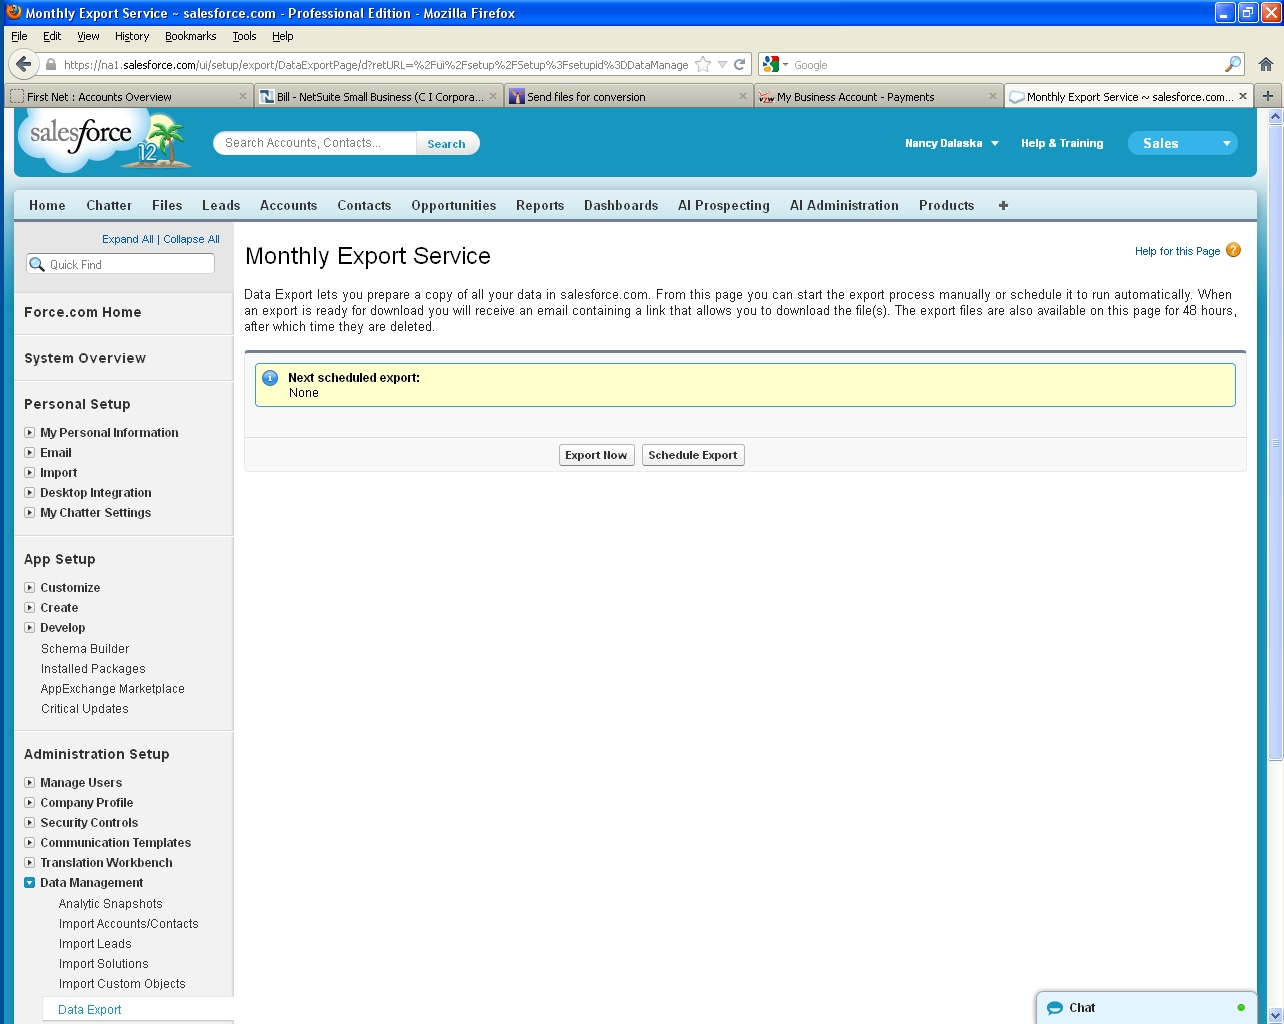Click the bookmark star icon in the address bar

pos(703,64)
